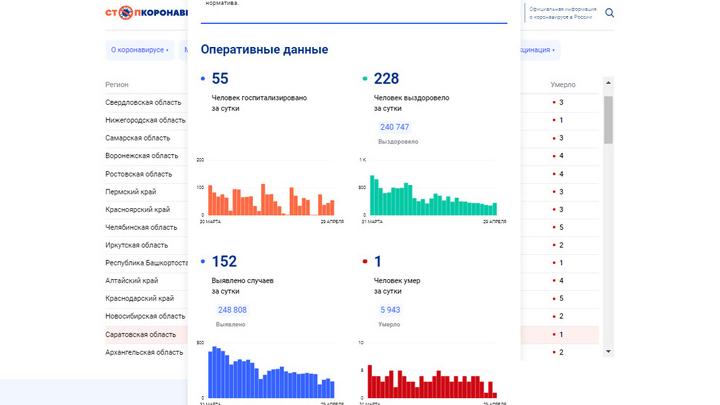Open the partially hidden «…инация» dropdown menu

click(538, 50)
